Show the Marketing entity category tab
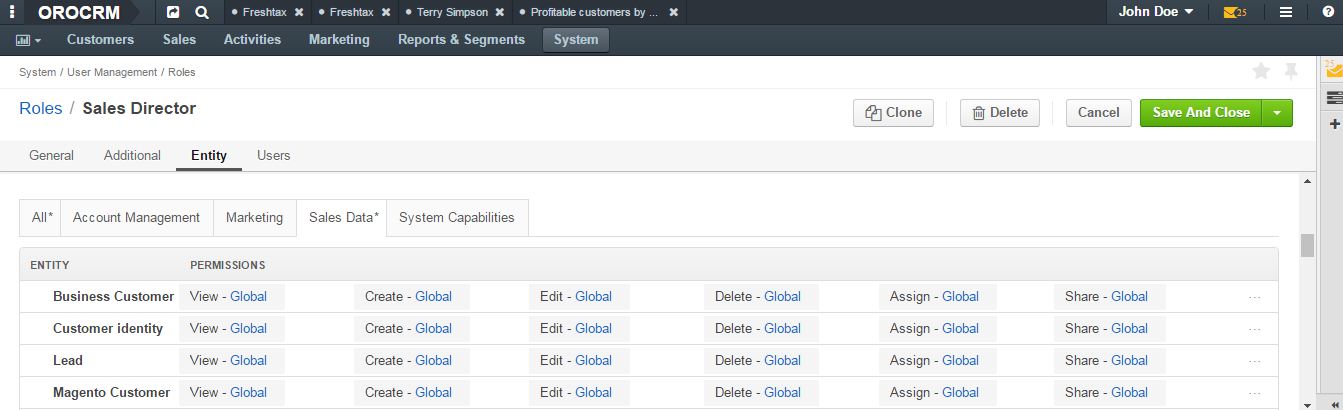Image resolution: width=1343 pixels, height=410 pixels. (x=254, y=218)
